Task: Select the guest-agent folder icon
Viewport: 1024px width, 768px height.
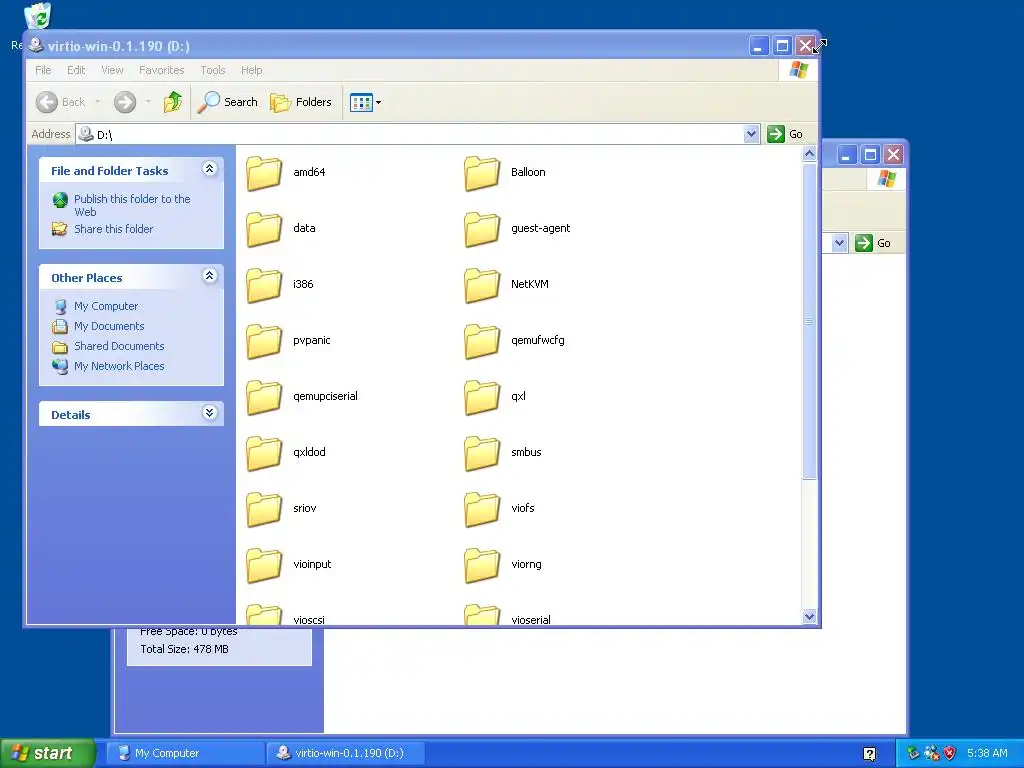Action: [x=482, y=229]
